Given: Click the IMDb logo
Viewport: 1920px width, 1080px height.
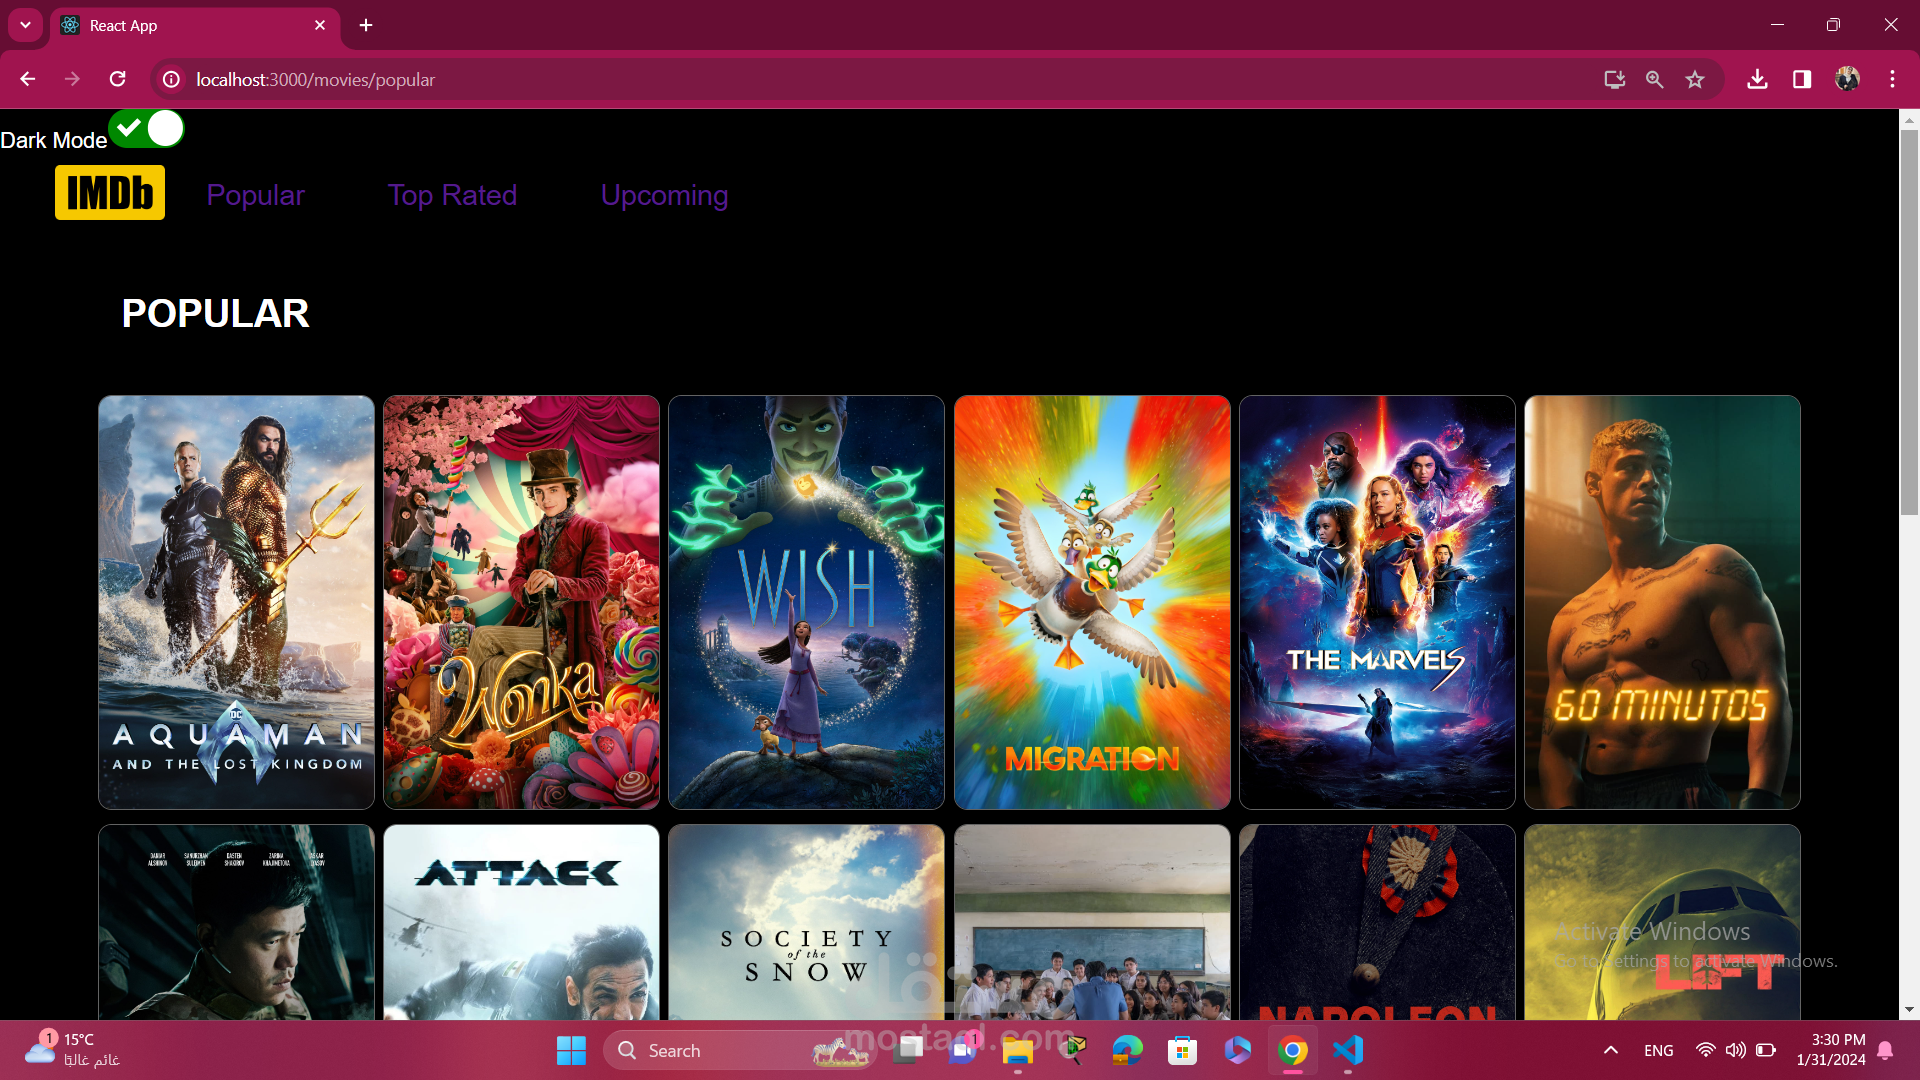Looking at the screenshot, I should pos(110,193).
